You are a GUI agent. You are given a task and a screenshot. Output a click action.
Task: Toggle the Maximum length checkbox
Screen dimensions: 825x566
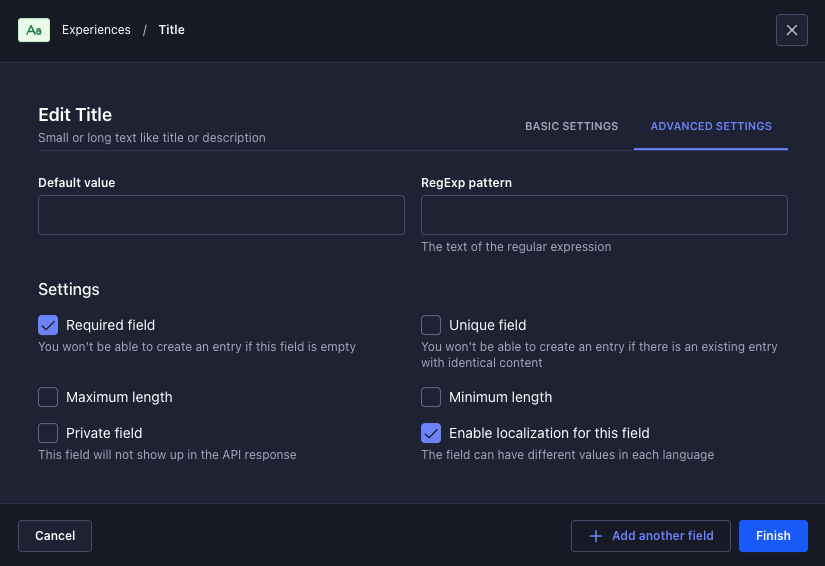[48, 397]
